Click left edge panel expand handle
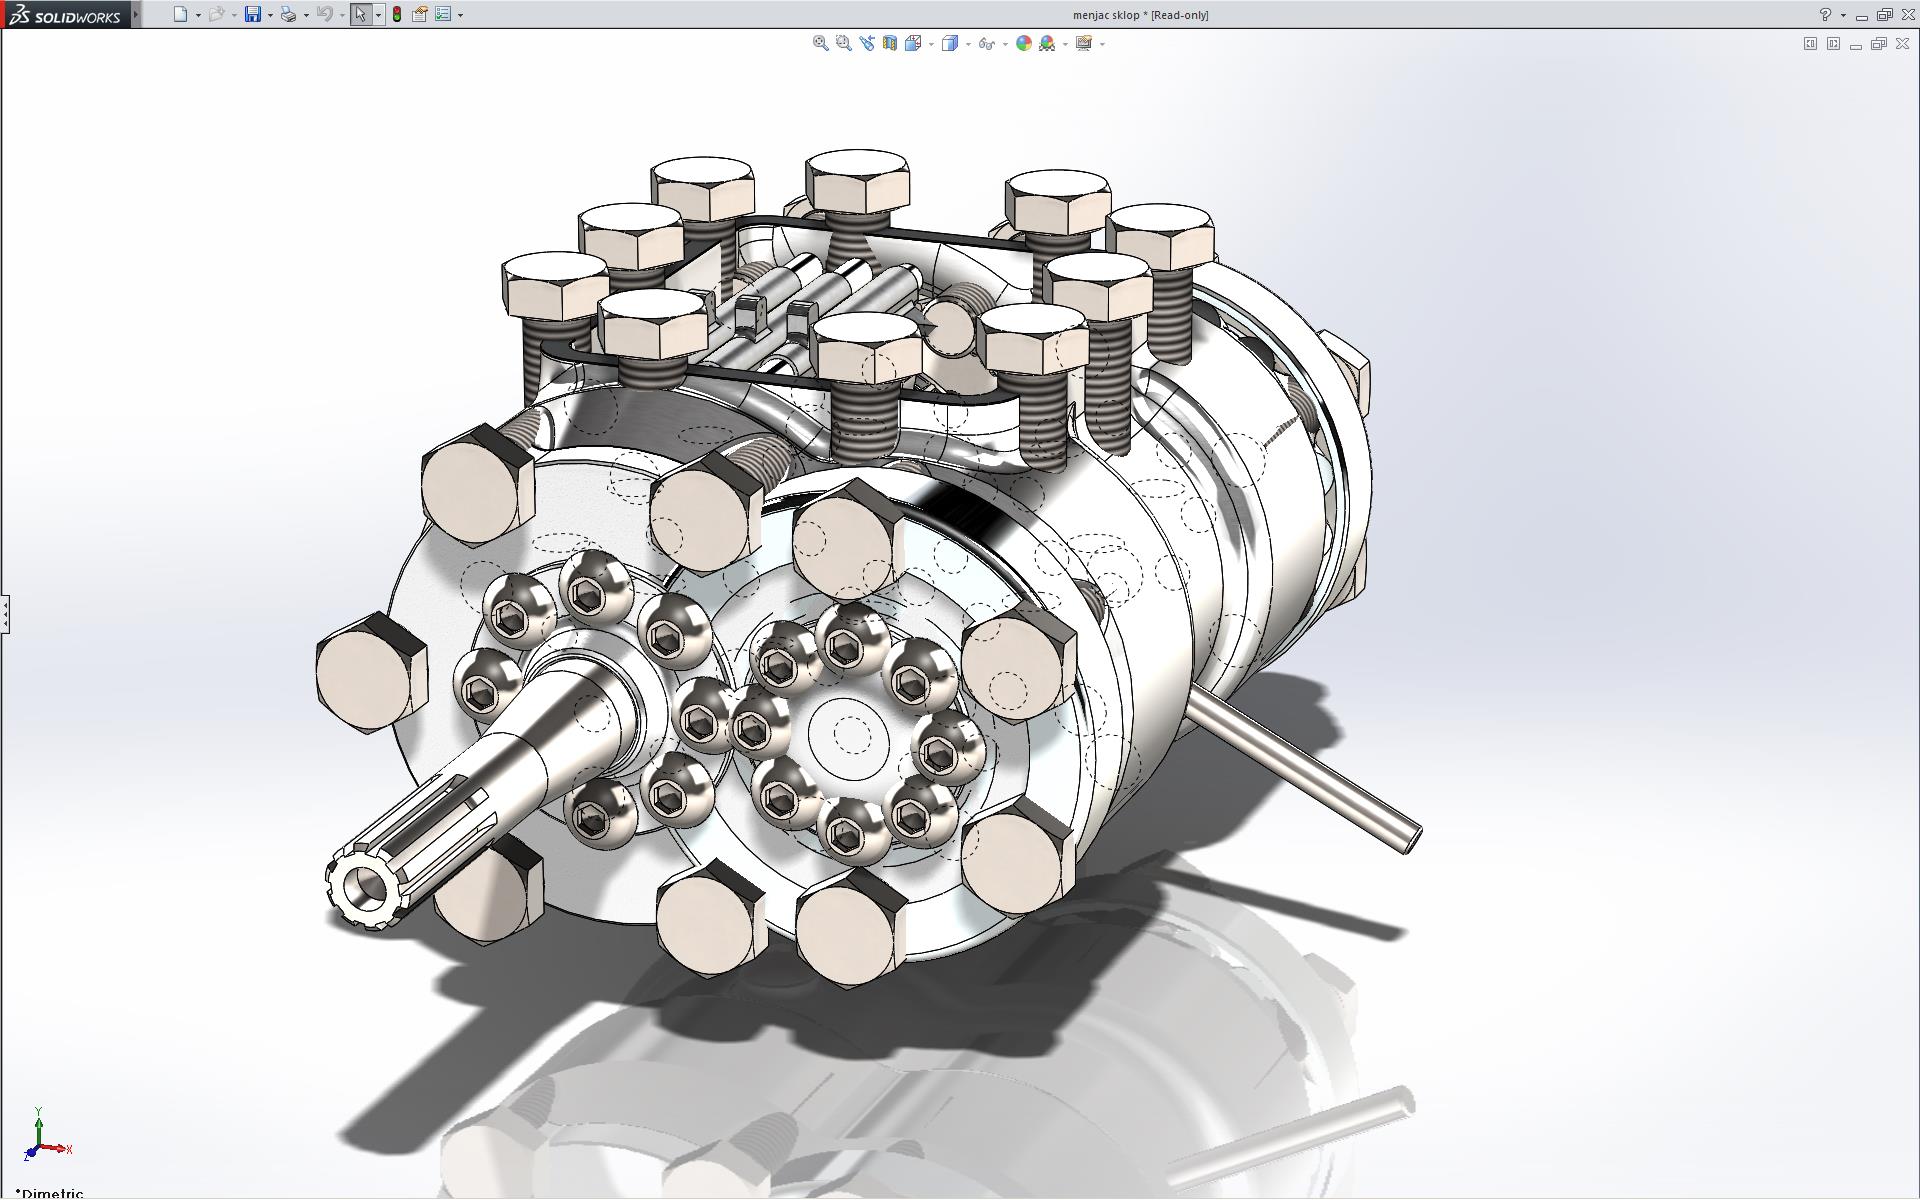Screen dimensions: 1920x1200 tap(4, 613)
